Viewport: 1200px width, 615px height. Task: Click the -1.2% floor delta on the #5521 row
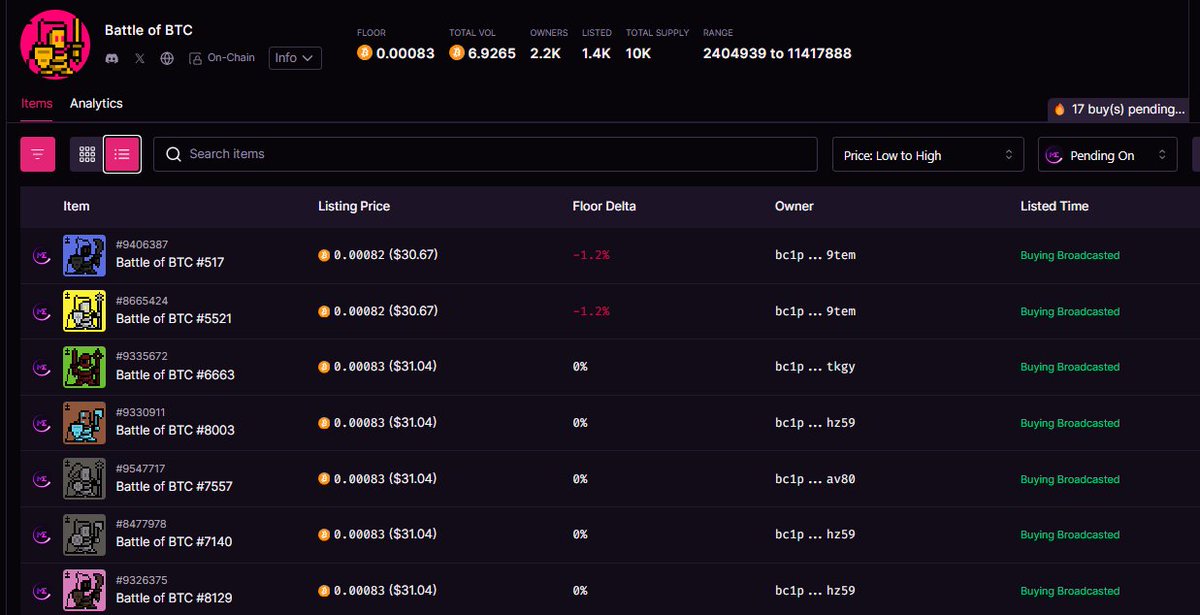click(591, 311)
